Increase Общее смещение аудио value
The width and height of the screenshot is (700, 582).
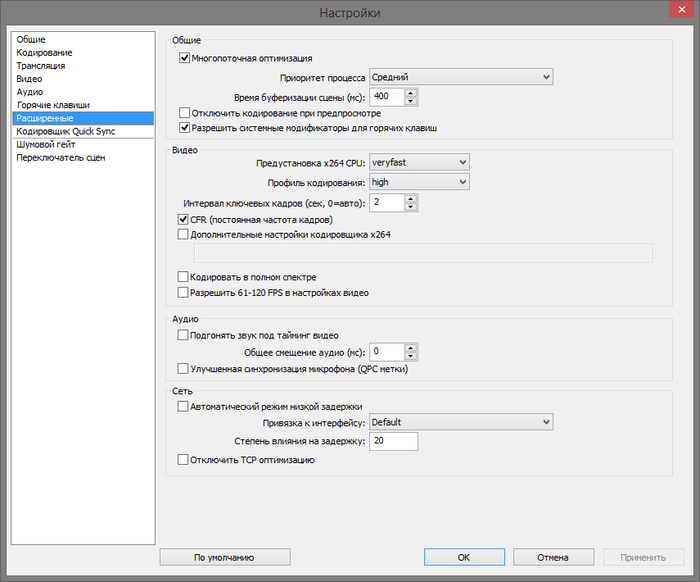pos(411,348)
